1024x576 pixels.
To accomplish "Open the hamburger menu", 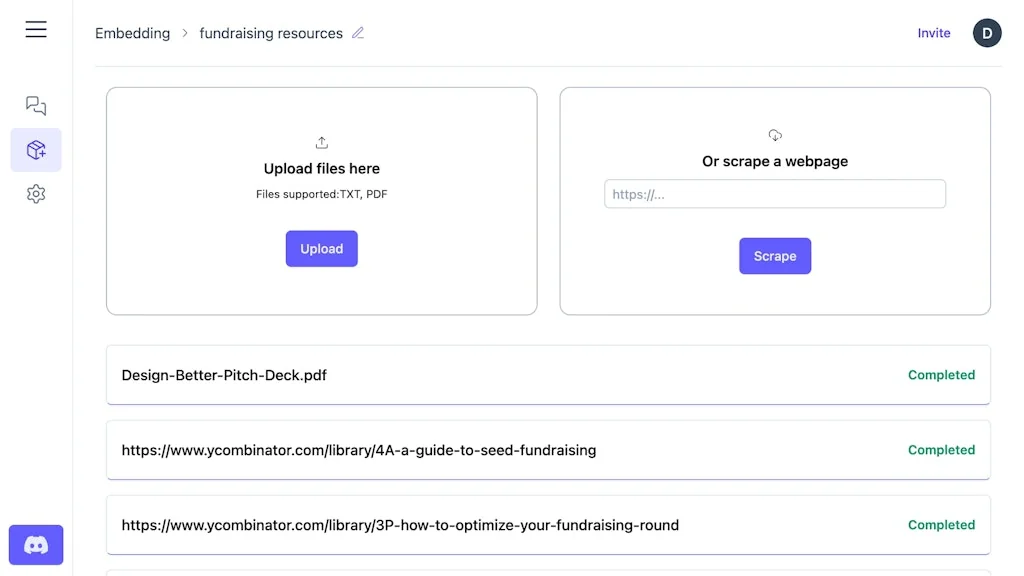I will pos(36,30).
